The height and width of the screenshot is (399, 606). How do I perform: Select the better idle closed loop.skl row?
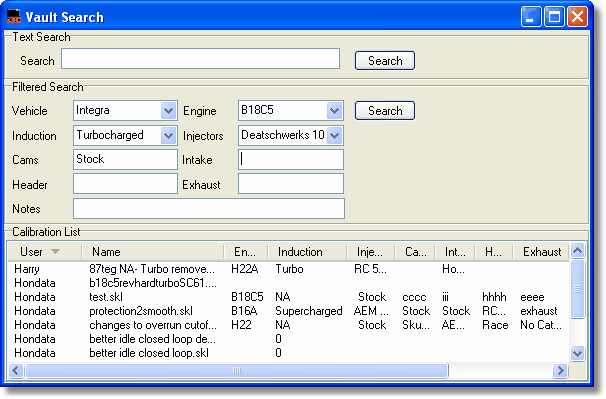coord(288,353)
